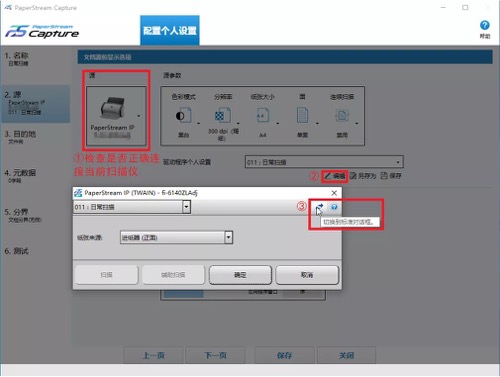Click the 辅助扫描 button
The image size is (500, 377).
pyautogui.click(x=173, y=275)
